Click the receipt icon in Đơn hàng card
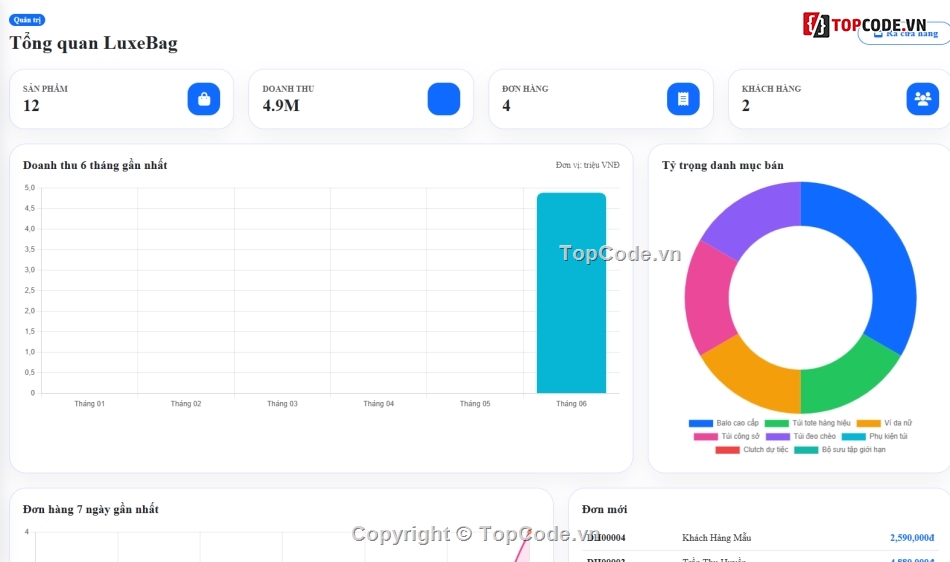This screenshot has height=562, width=950. pyautogui.click(x=683, y=99)
